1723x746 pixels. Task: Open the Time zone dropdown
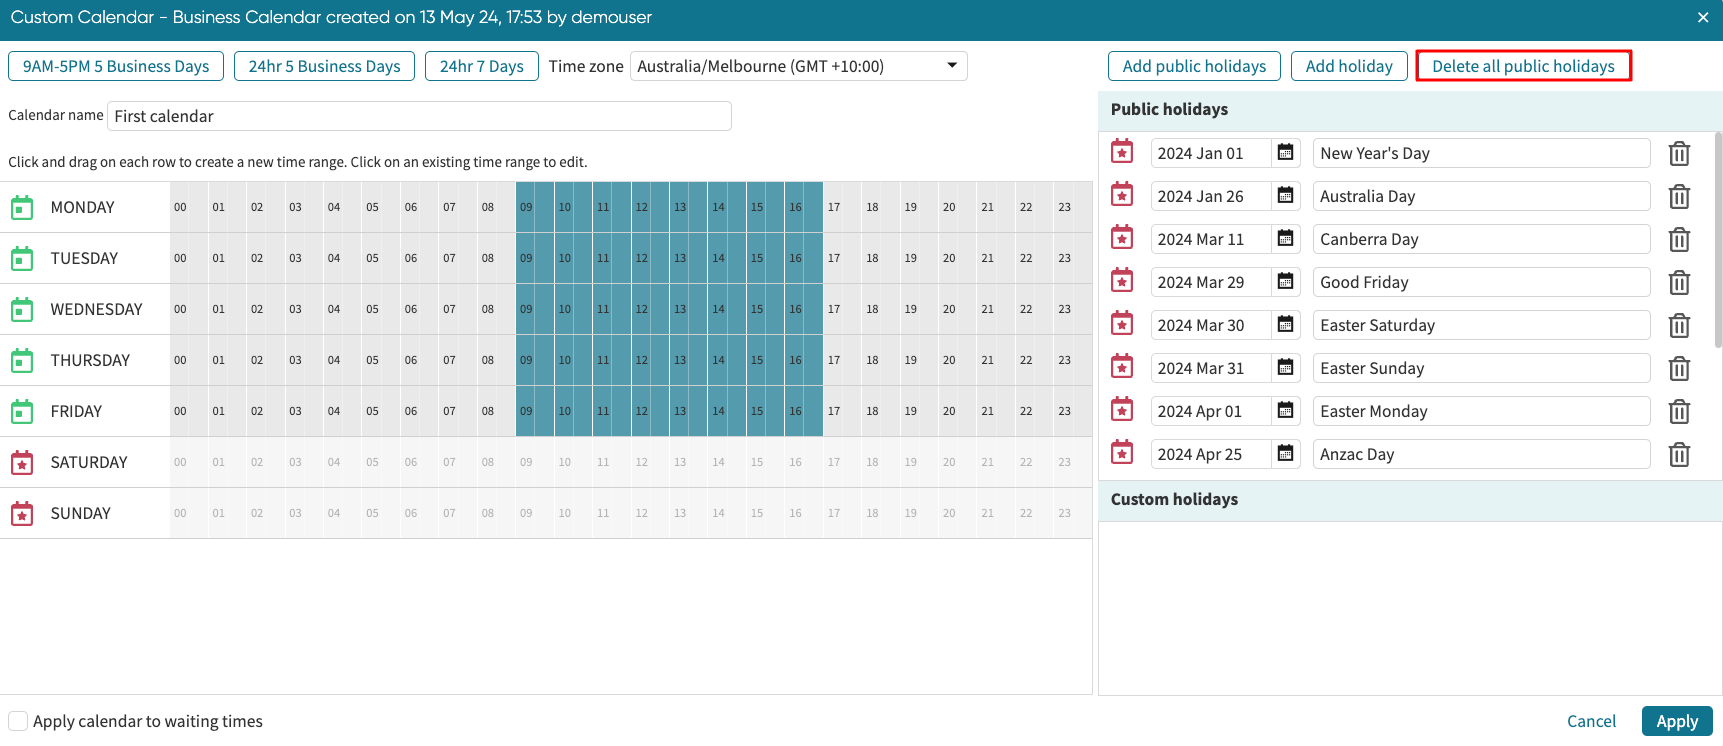[798, 66]
